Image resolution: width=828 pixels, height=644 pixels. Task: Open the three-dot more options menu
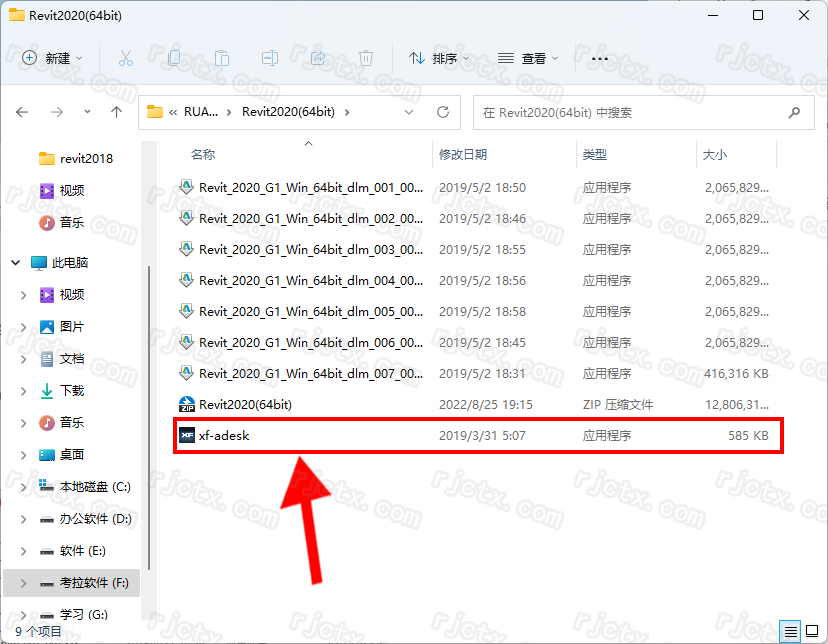[600, 59]
